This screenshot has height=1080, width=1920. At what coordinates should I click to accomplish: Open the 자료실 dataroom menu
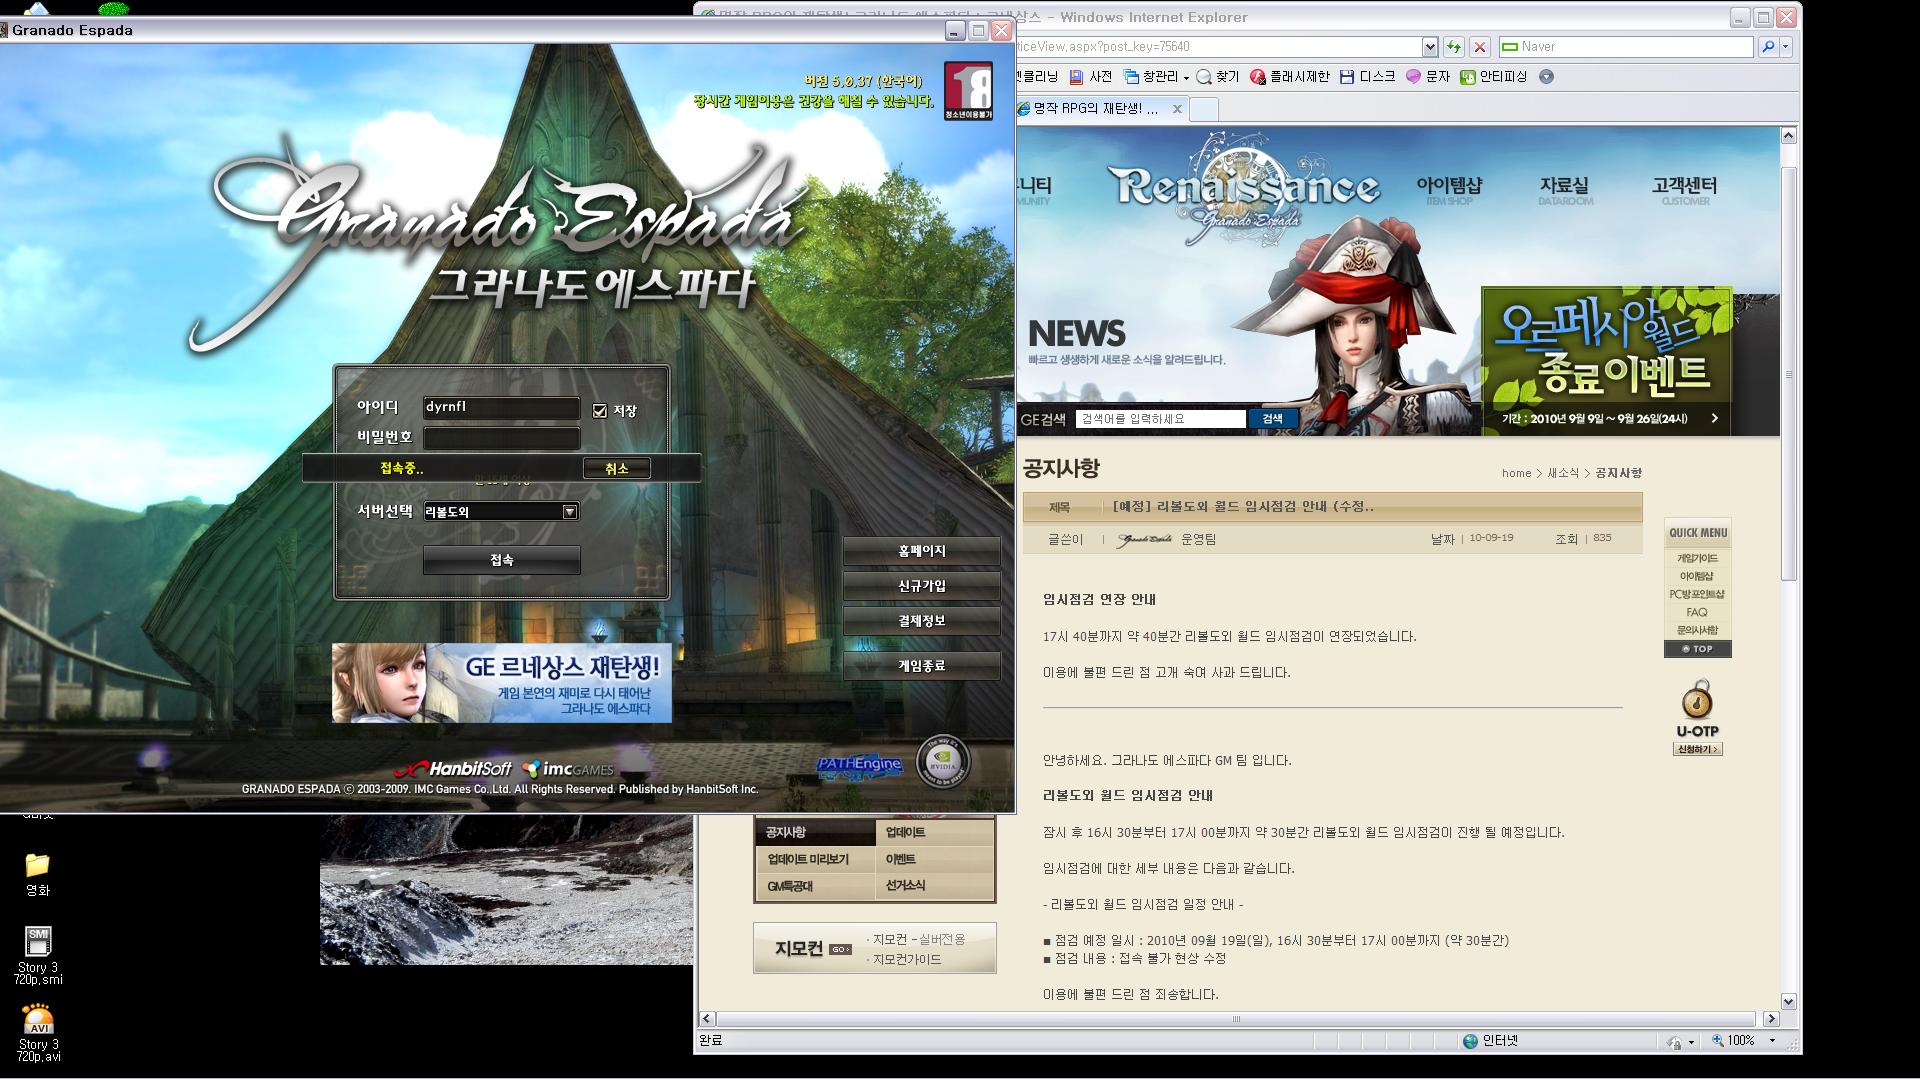click(1564, 188)
